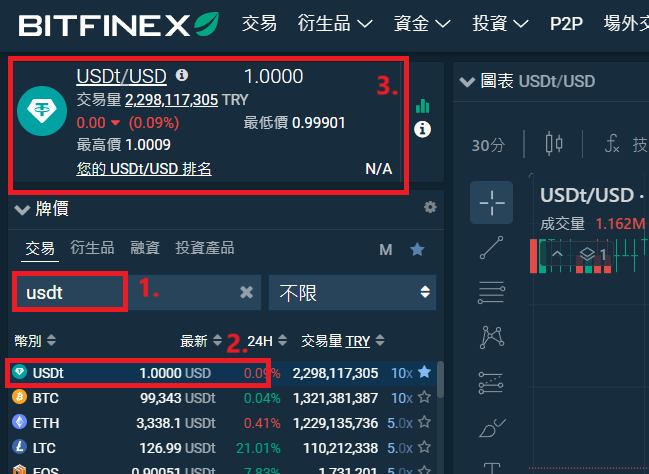Clear the usdt search with the X icon
This screenshot has width=649, height=474.
pos(246,293)
